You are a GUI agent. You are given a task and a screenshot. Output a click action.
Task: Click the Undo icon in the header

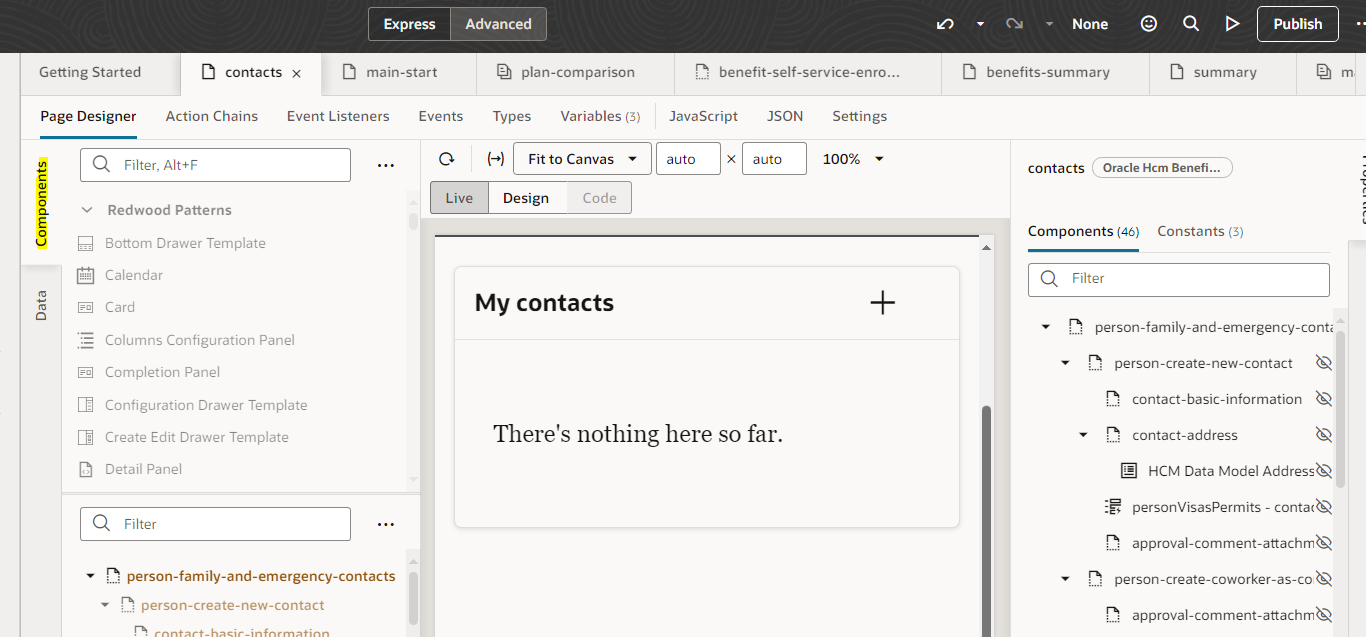click(x=944, y=23)
